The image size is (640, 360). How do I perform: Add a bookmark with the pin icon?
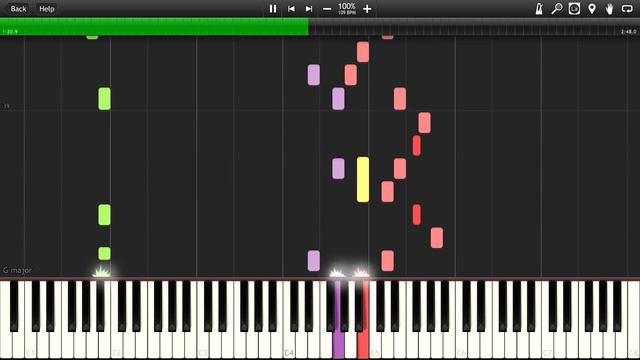pyautogui.click(x=592, y=9)
